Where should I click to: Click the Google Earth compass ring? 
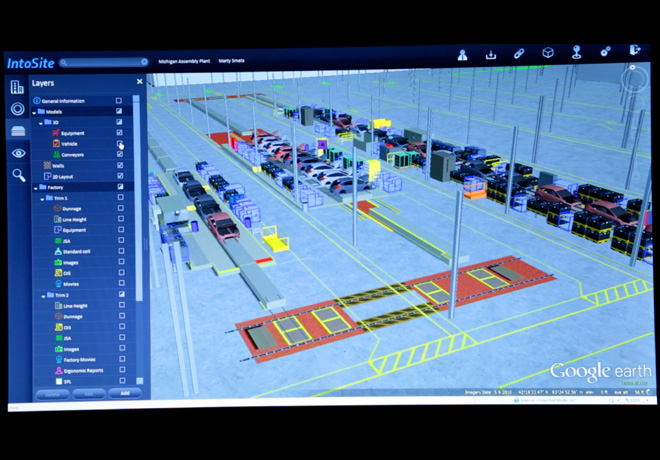(x=634, y=79)
